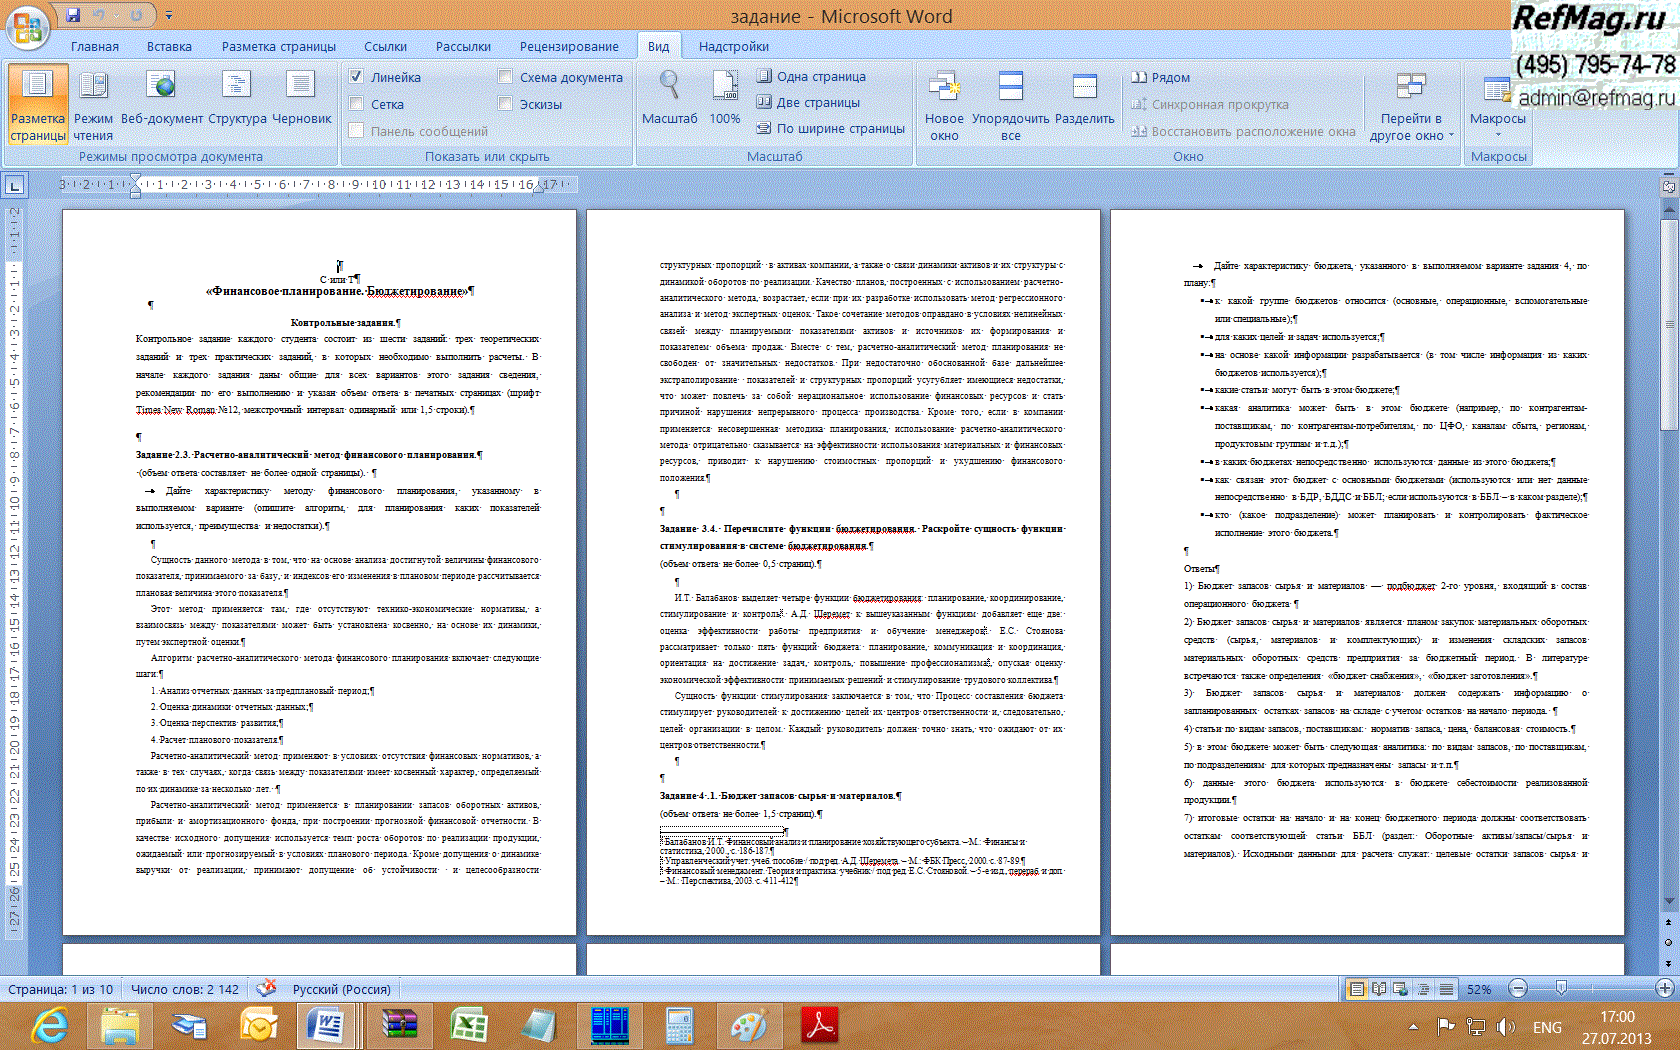Image resolution: width=1680 pixels, height=1050 pixels.
Task: Expand Quick Access Toolbar customize arrow
Action: 169,16
